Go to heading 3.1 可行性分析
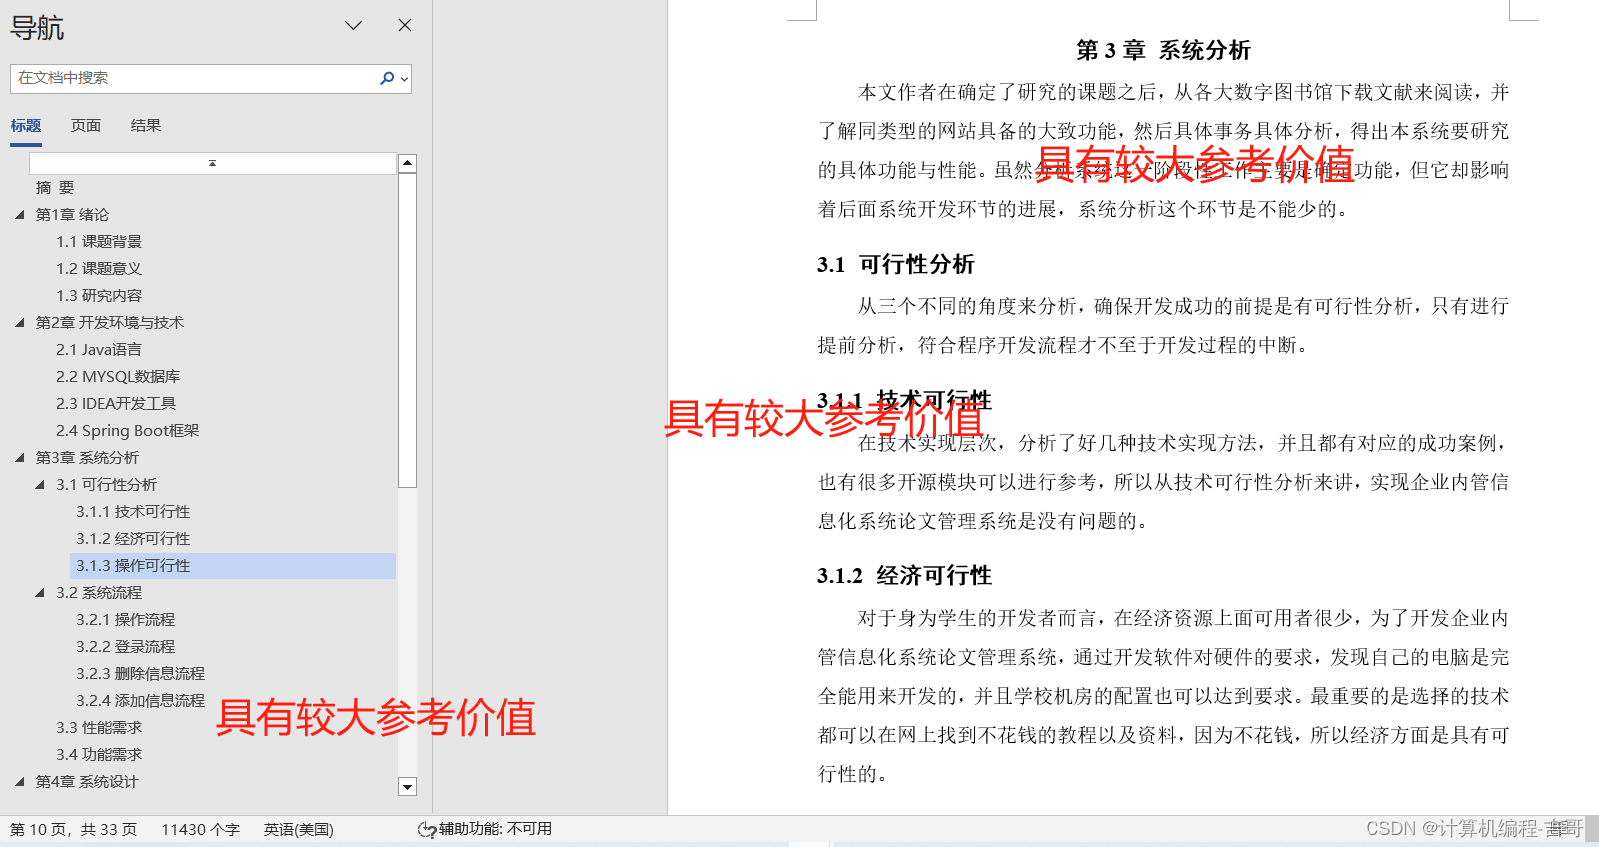 point(106,485)
